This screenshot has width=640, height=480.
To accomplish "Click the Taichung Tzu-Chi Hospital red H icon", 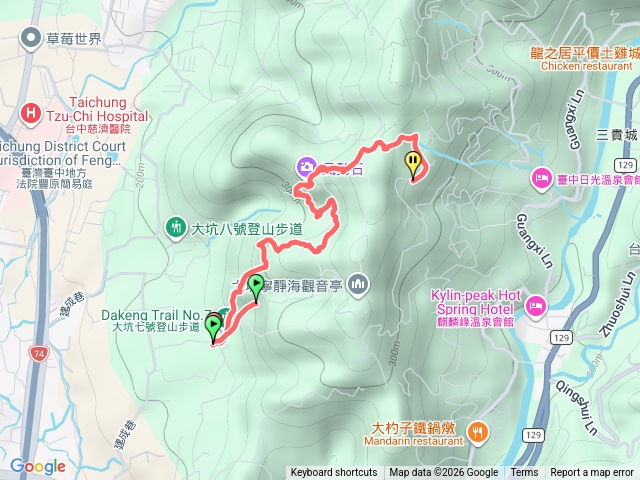I will pos(31,113).
